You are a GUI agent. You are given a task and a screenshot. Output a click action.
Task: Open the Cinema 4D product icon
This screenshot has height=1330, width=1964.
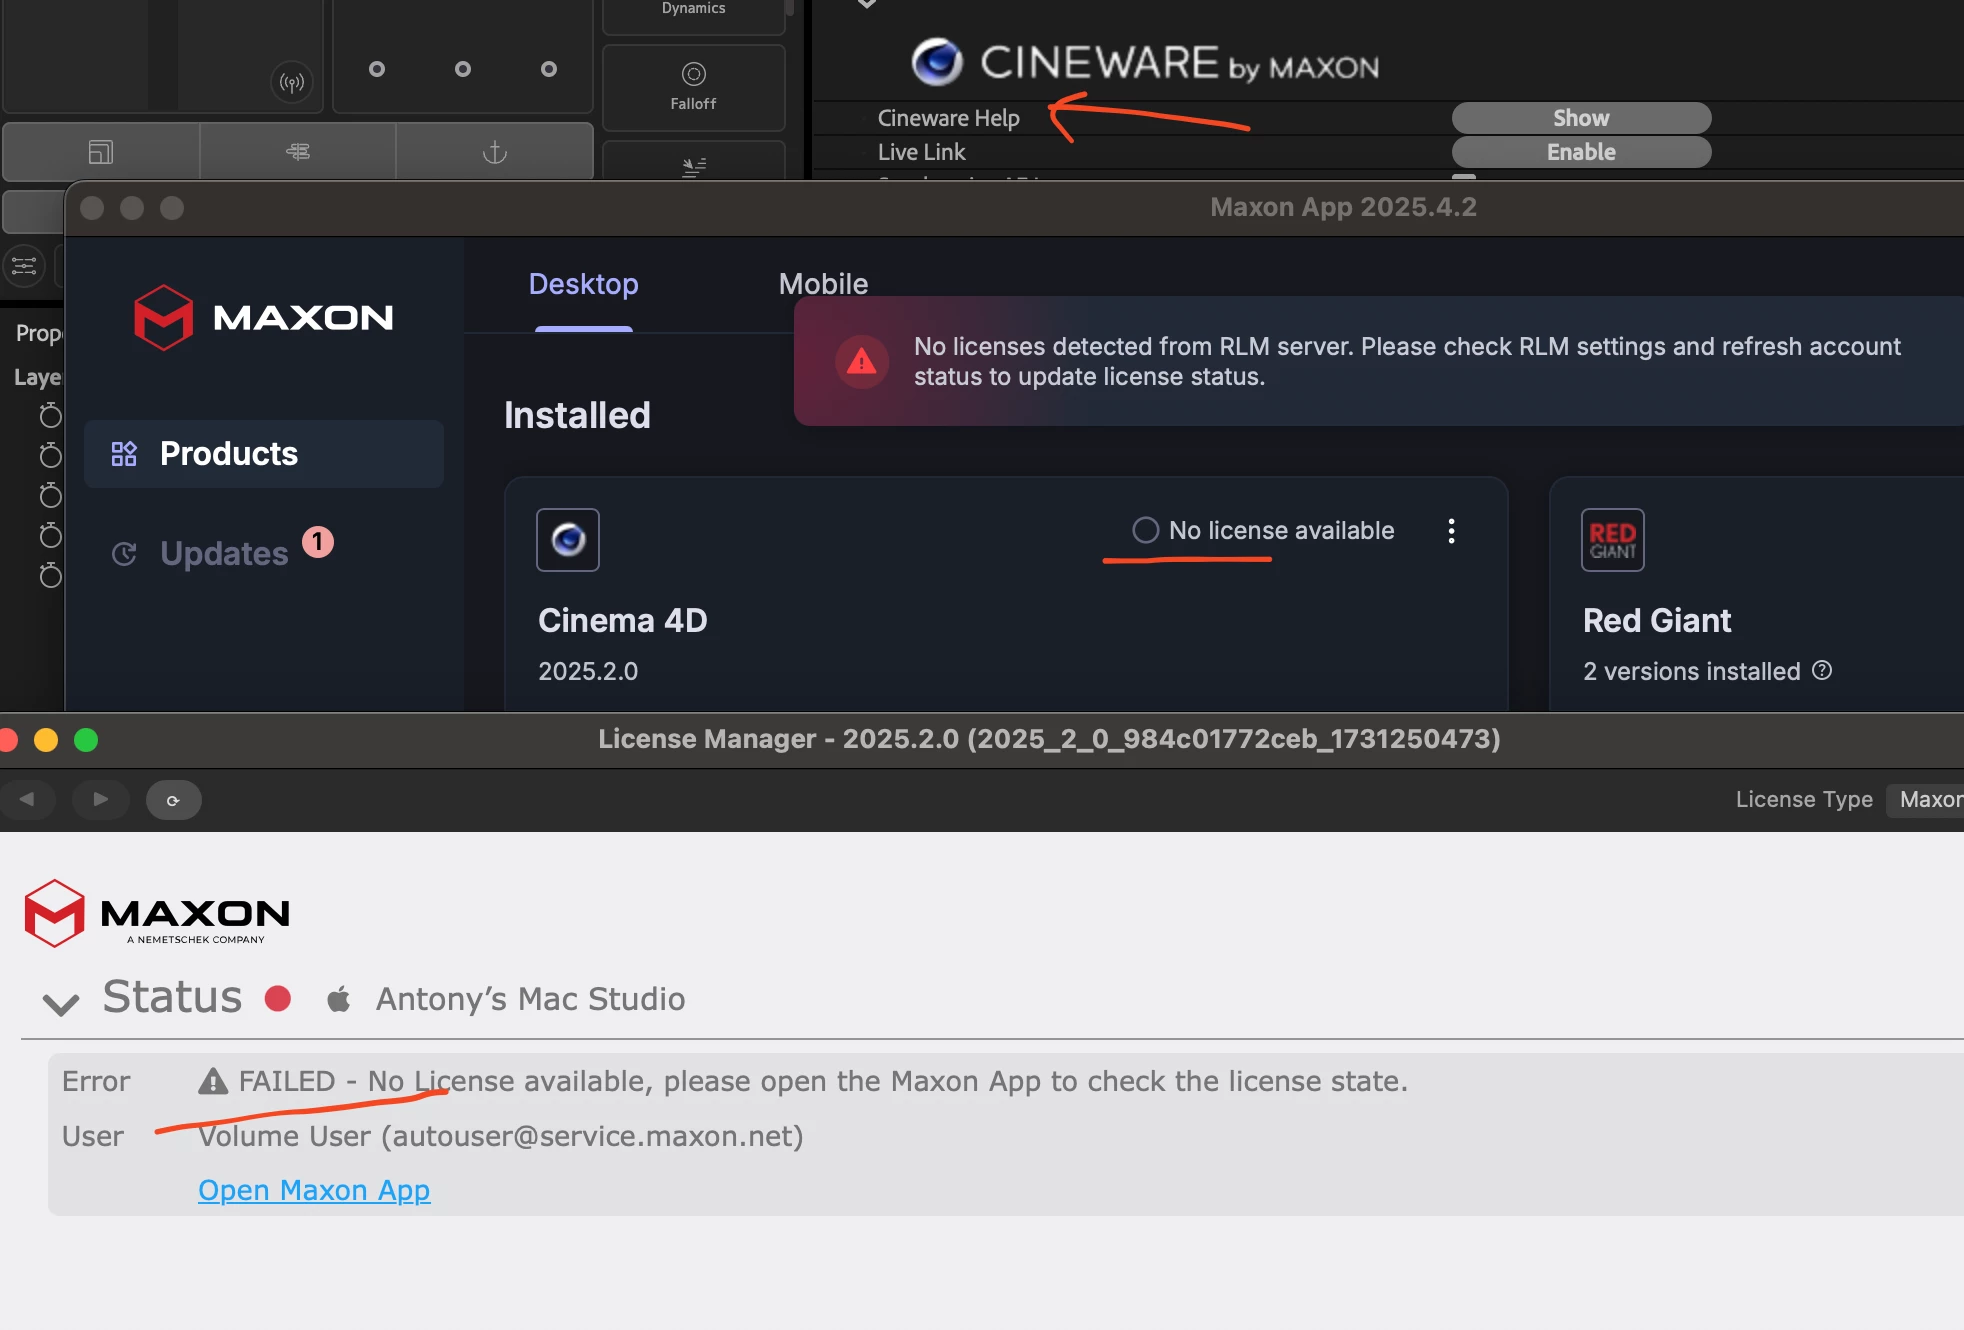coord(567,540)
